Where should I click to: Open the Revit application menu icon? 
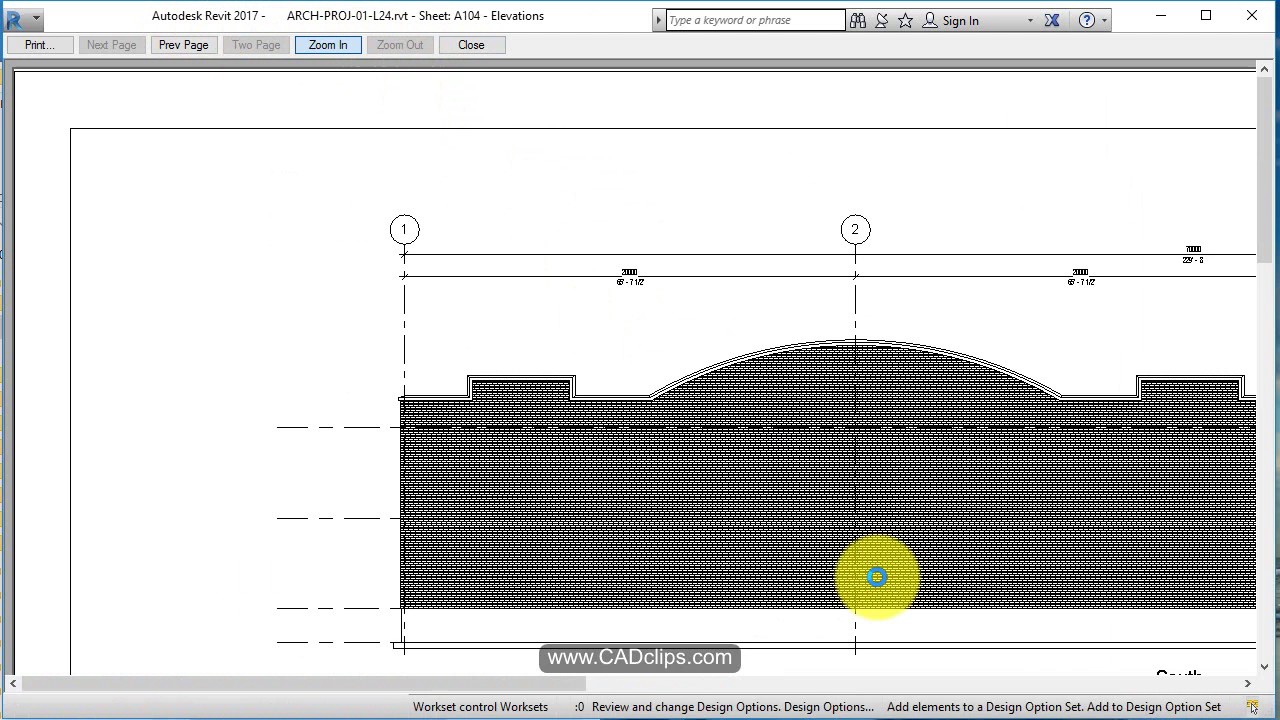14,17
